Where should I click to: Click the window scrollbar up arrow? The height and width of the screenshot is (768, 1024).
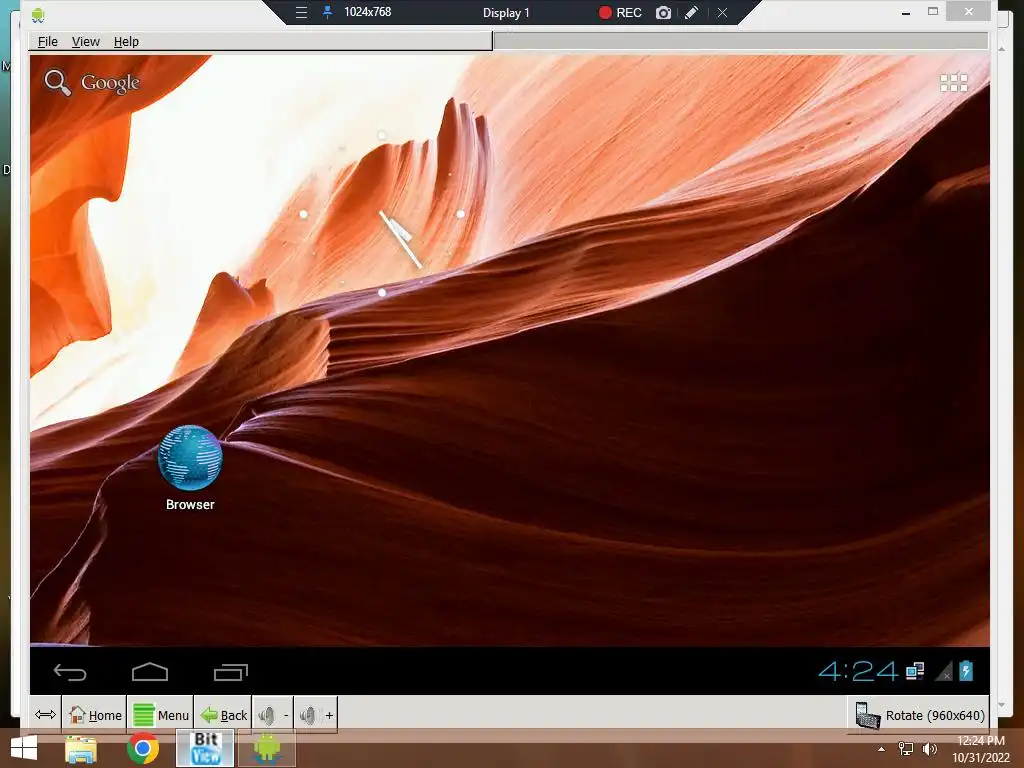coord(1002,48)
